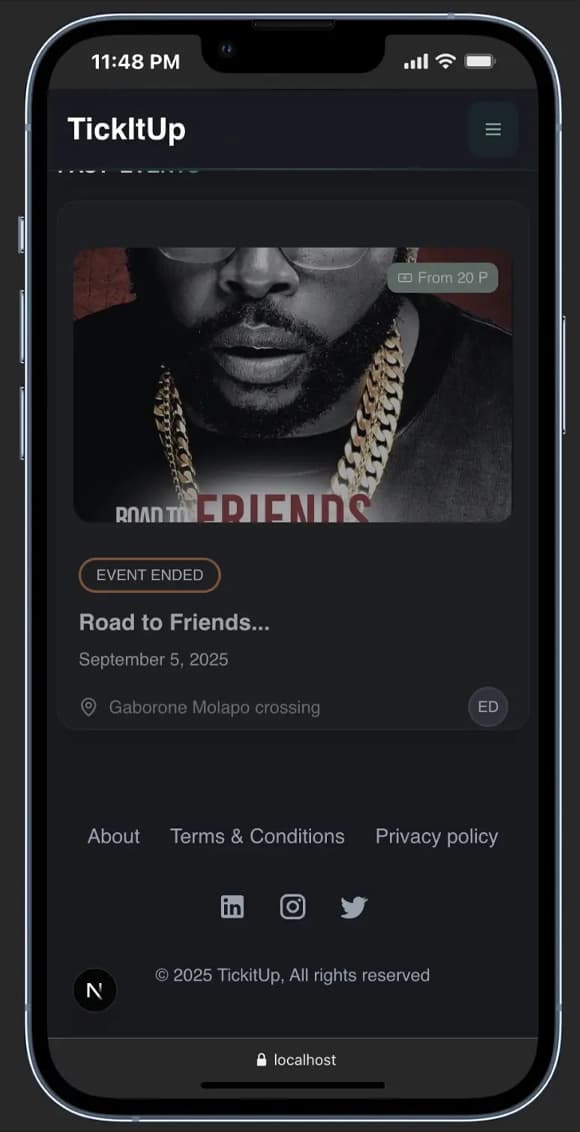The width and height of the screenshot is (580, 1132).
Task: Tap the Wi-Fi status icon
Action: 446,61
